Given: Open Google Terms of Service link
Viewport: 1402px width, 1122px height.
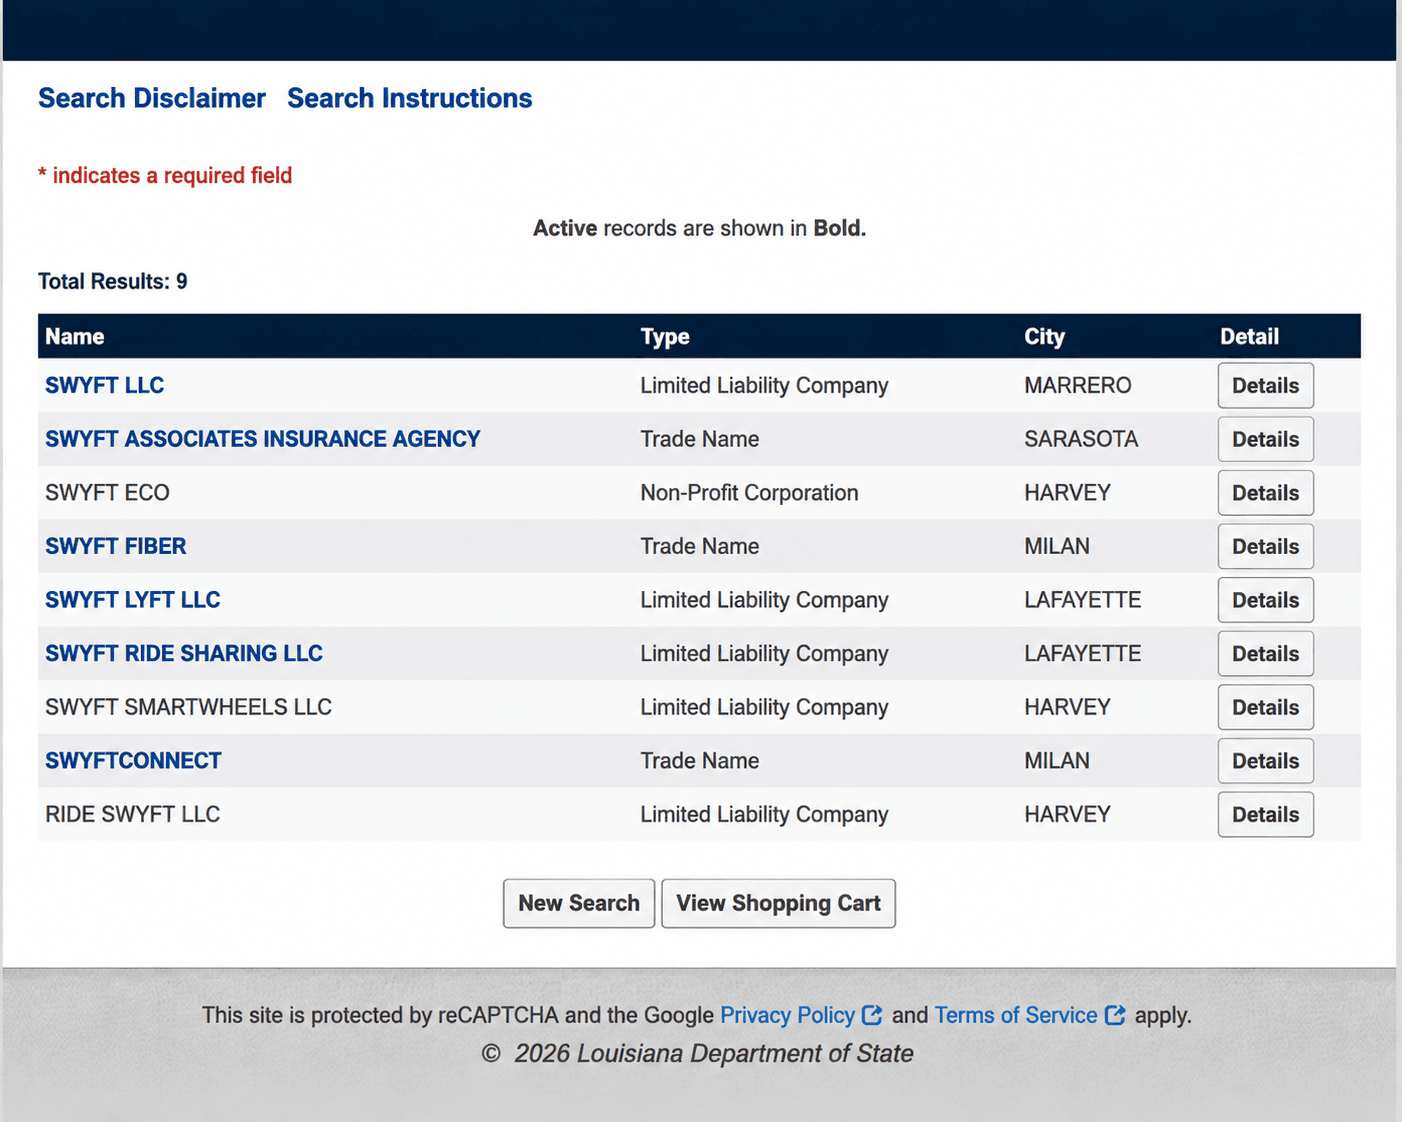Looking at the screenshot, I should click(x=1016, y=1015).
